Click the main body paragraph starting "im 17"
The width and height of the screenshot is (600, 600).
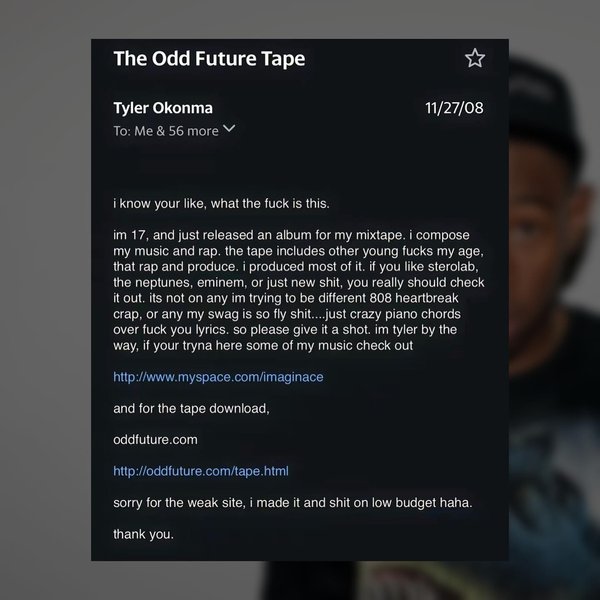coord(299,290)
